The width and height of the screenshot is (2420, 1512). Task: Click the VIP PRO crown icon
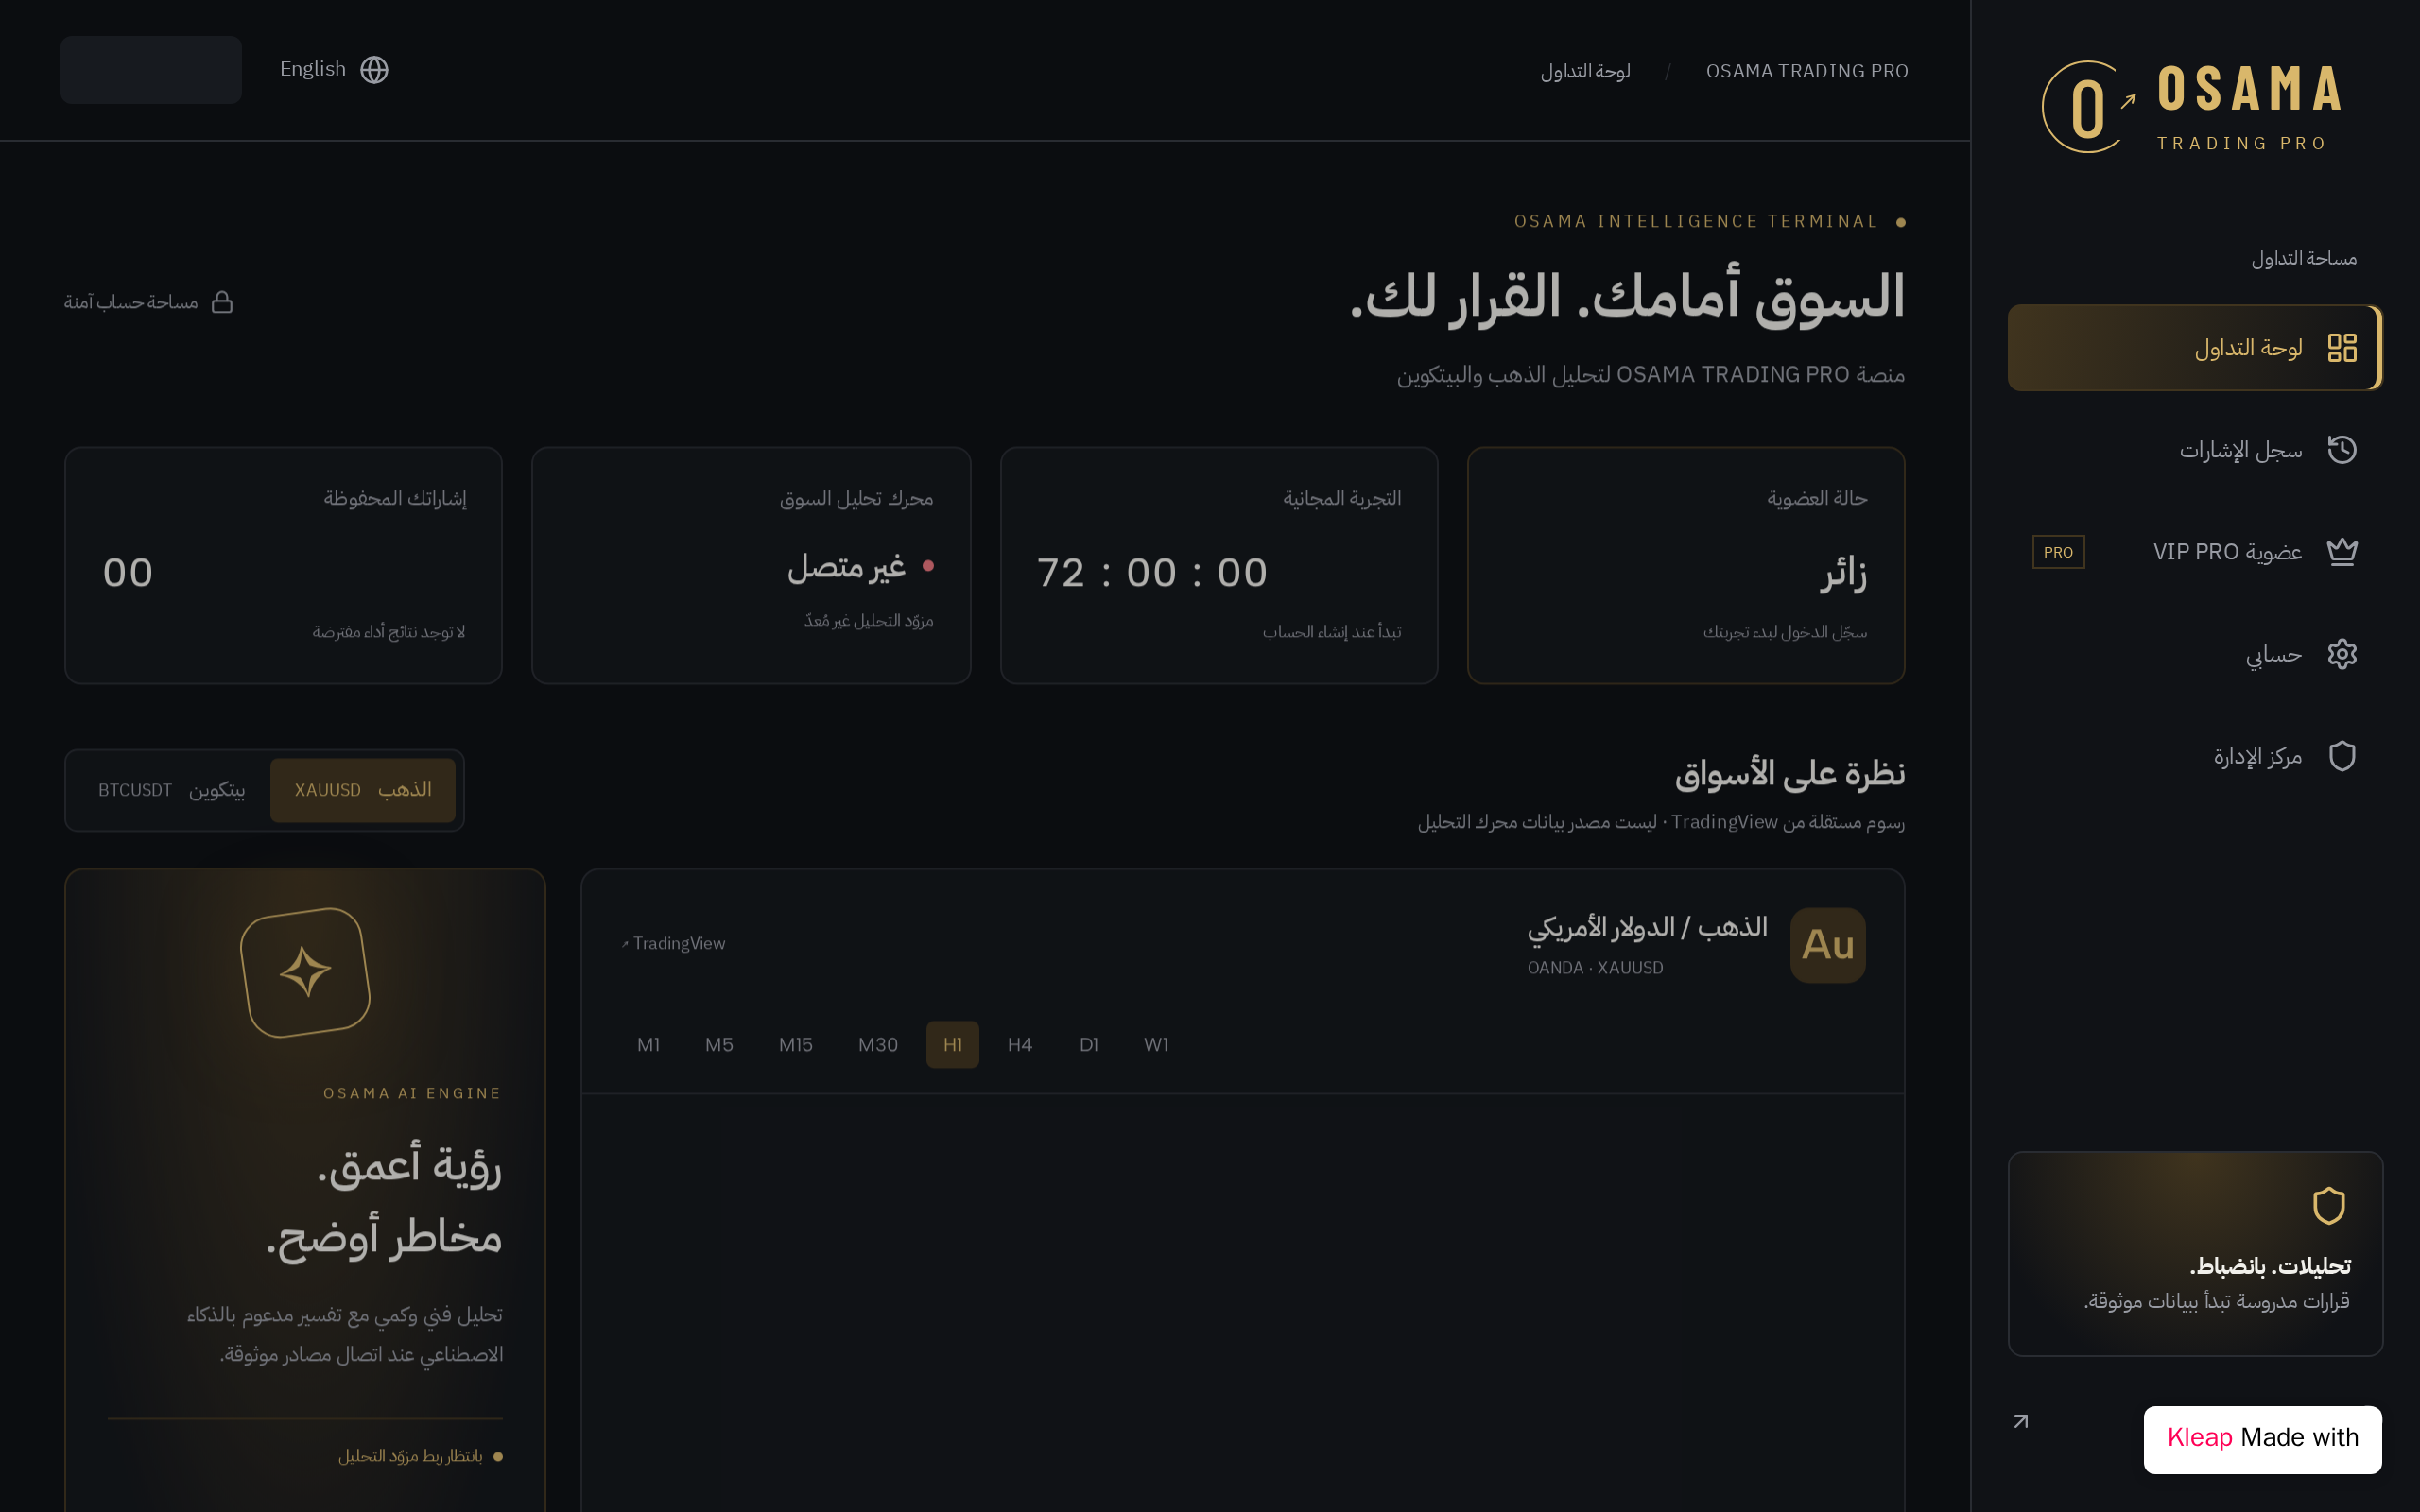tap(2342, 552)
